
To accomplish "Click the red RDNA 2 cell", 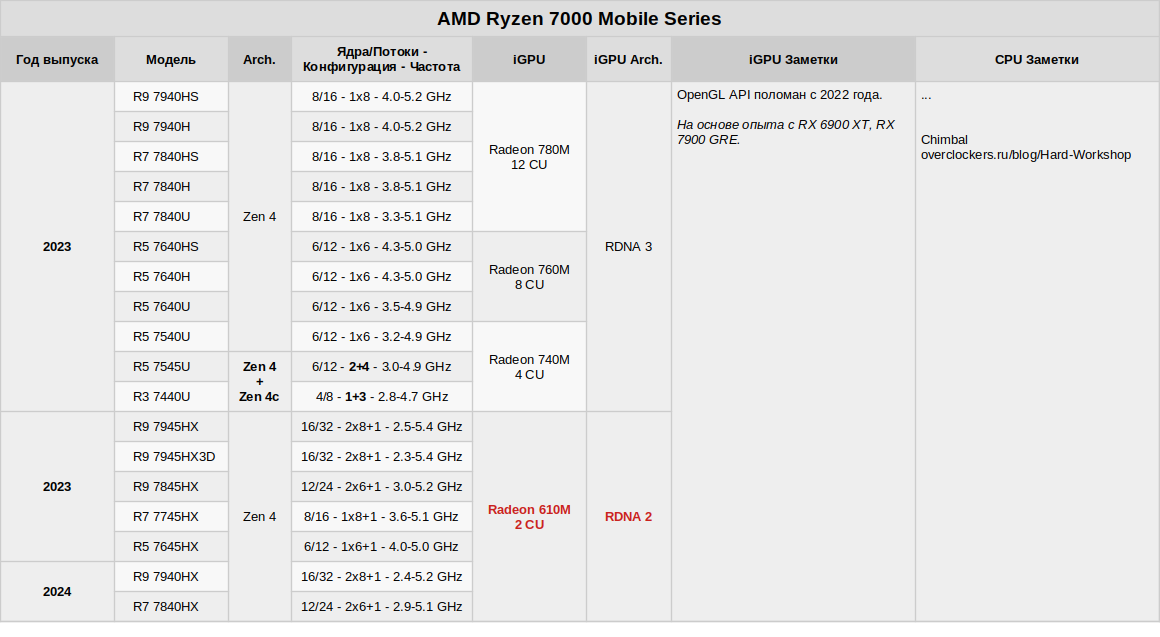I will coord(628,517).
